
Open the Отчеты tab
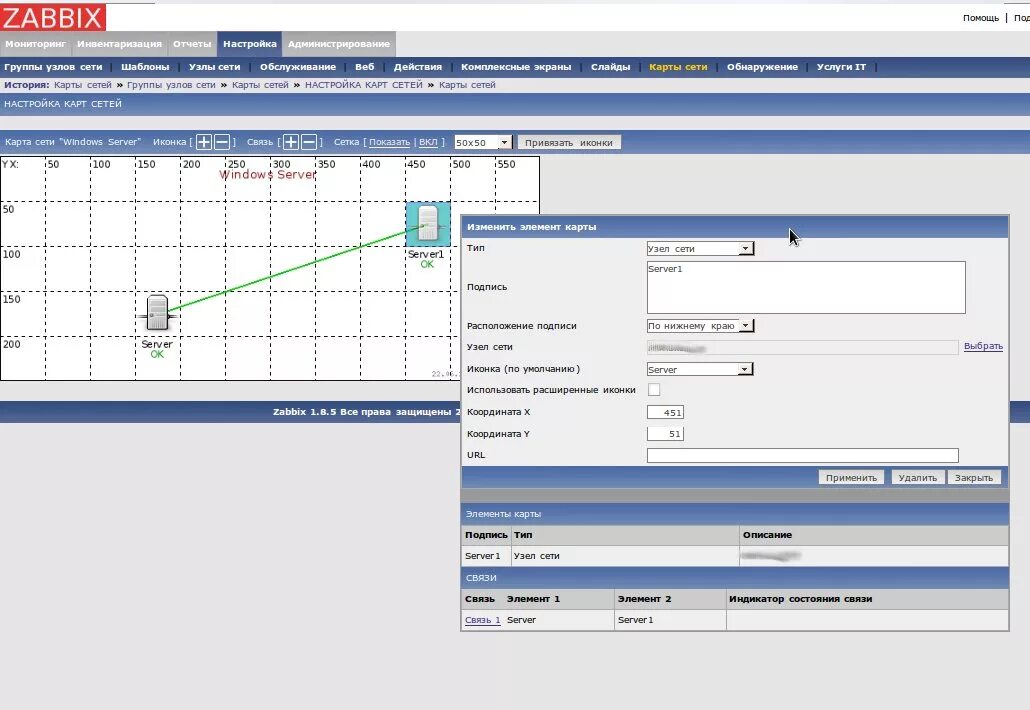click(x=192, y=44)
